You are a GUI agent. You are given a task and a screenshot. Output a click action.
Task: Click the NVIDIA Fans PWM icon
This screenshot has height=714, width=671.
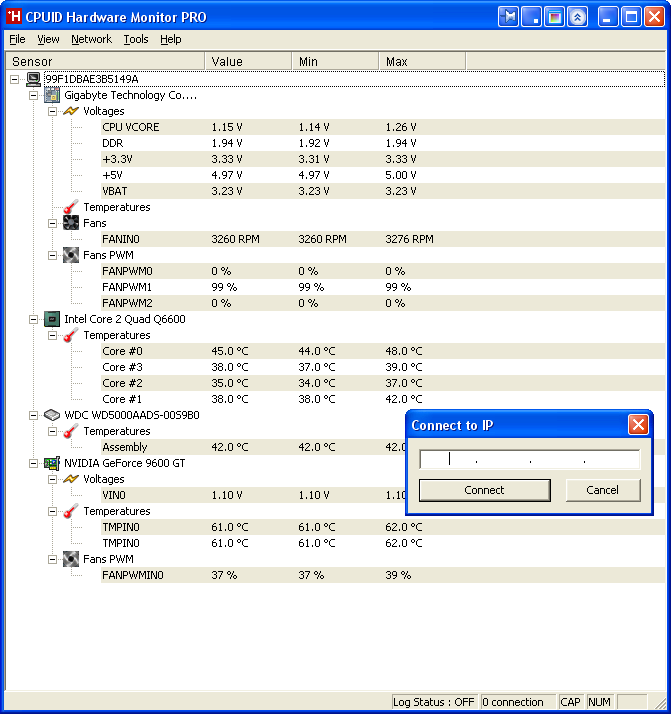71,559
